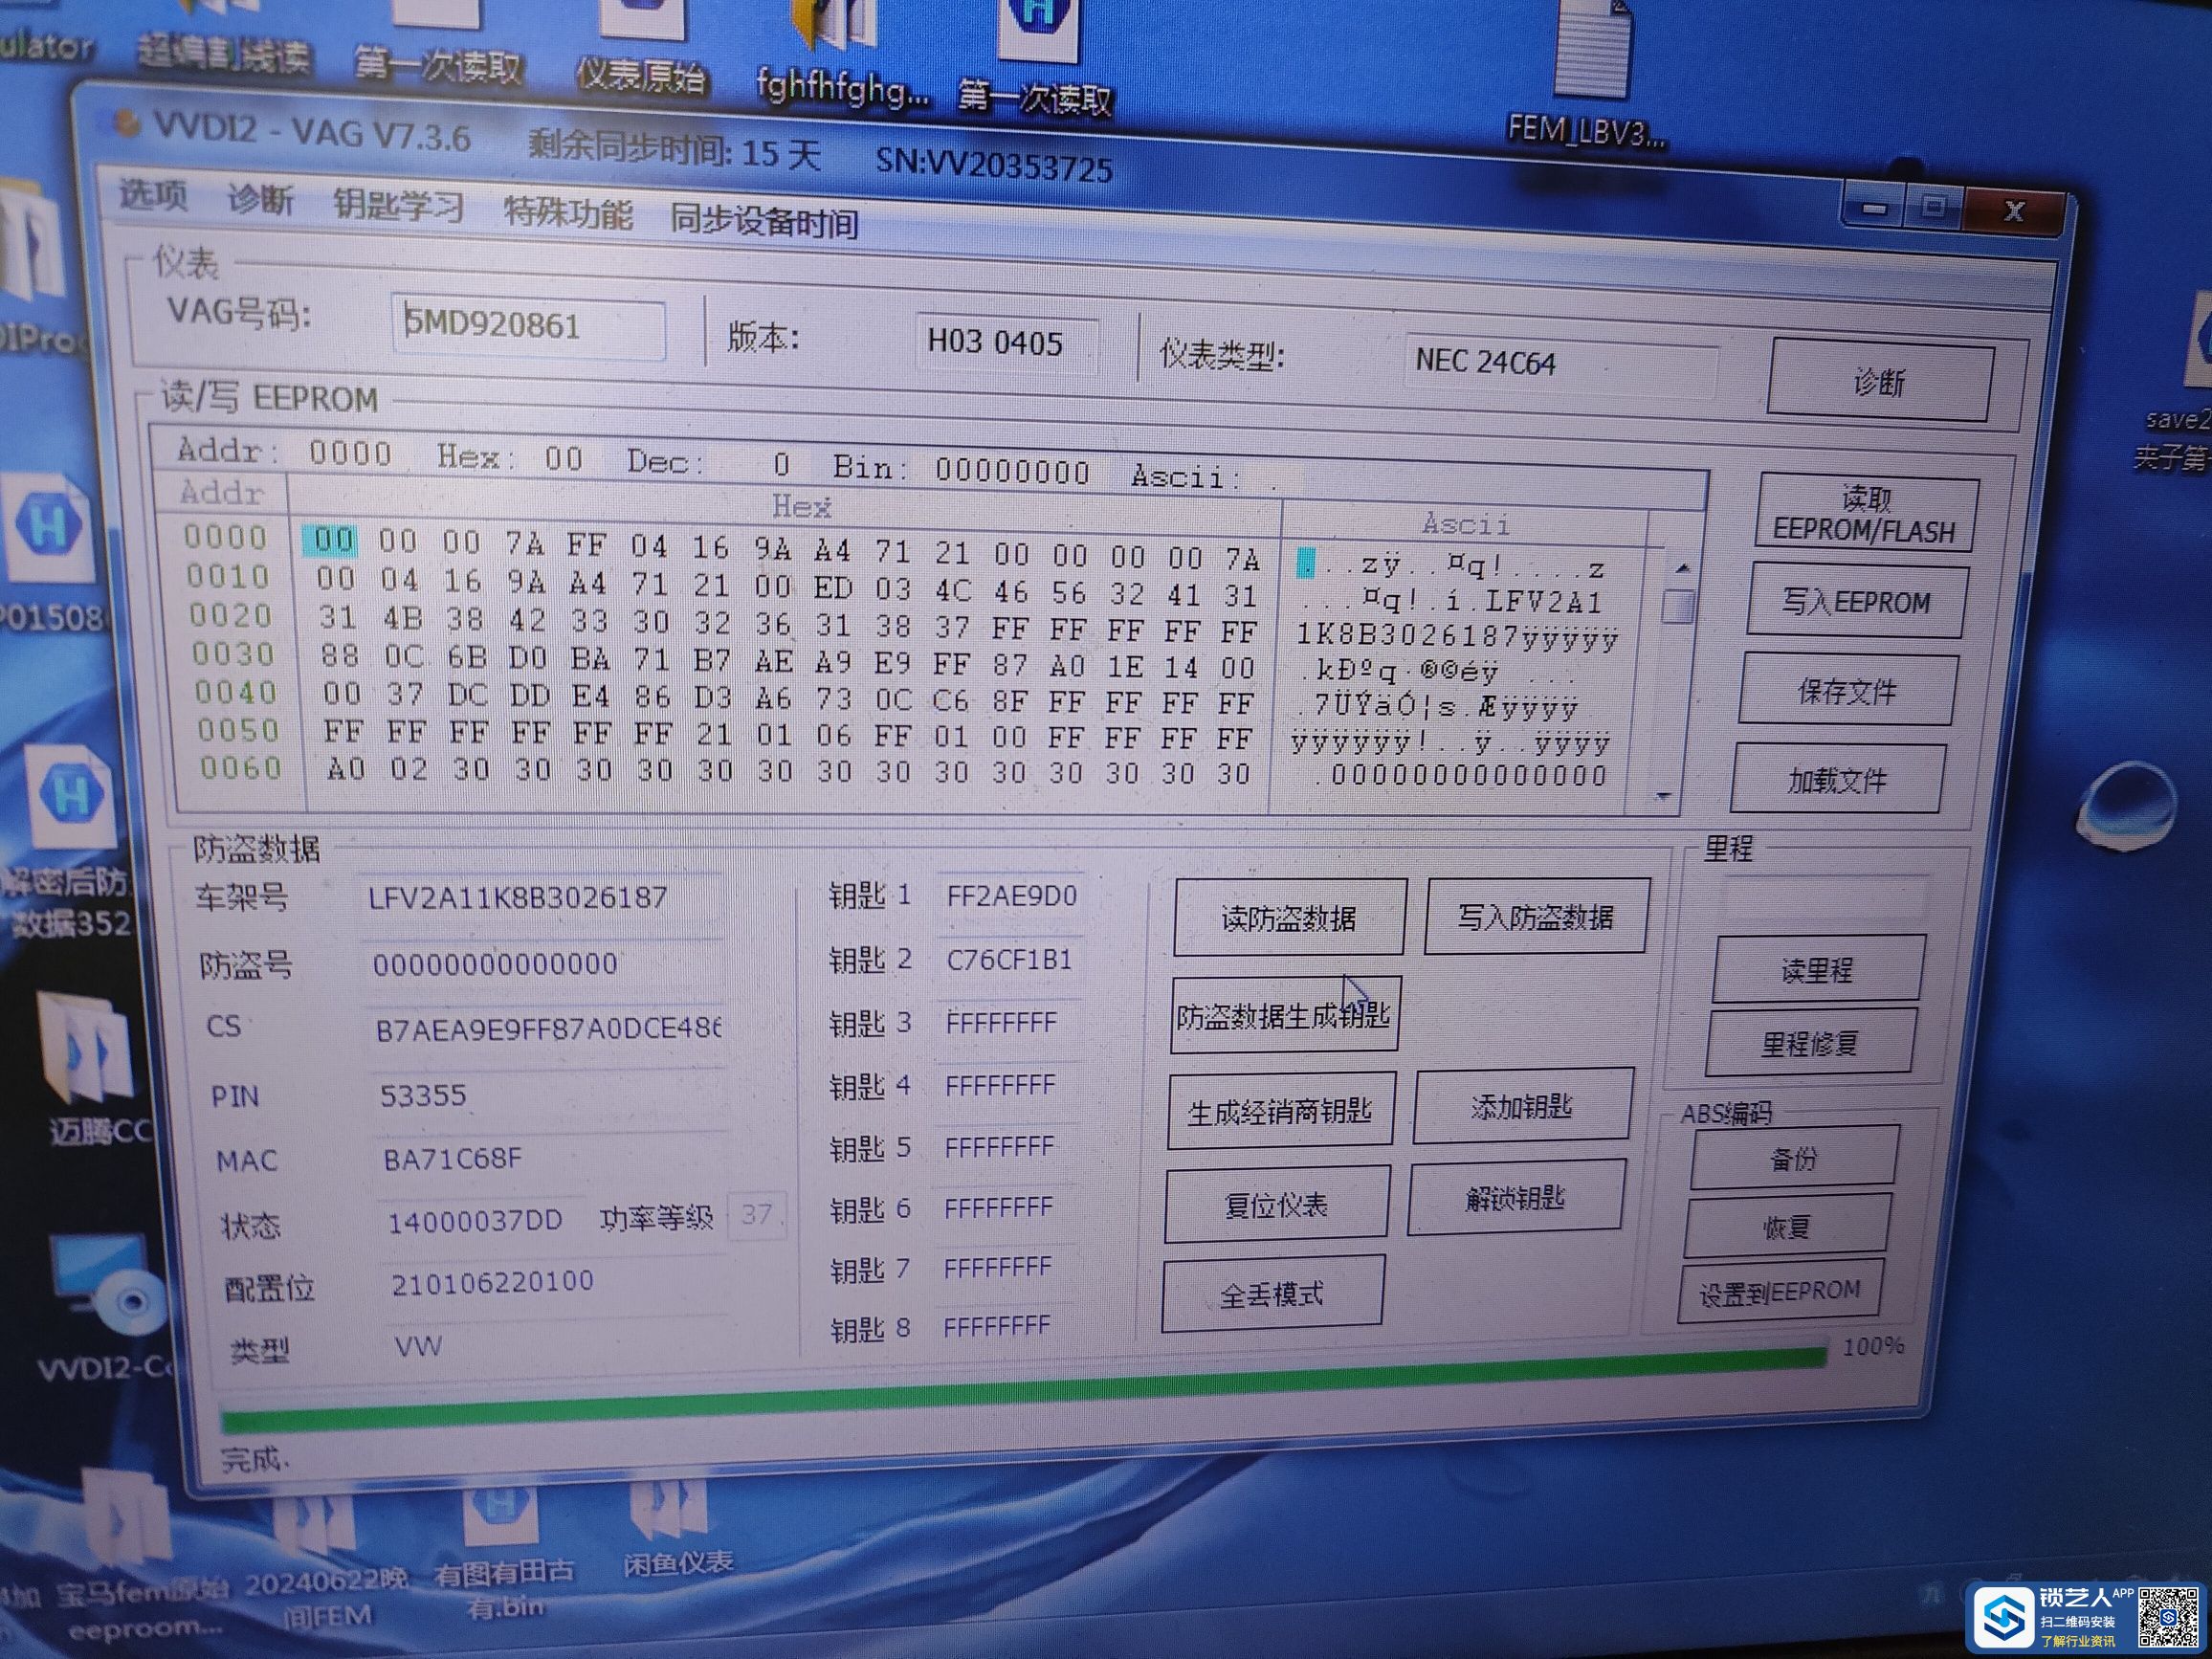Image resolution: width=2212 pixels, height=1659 pixels.
Task: Click 读取 EEPROM/FLASH button
Action: pyautogui.click(x=1865, y=514)
